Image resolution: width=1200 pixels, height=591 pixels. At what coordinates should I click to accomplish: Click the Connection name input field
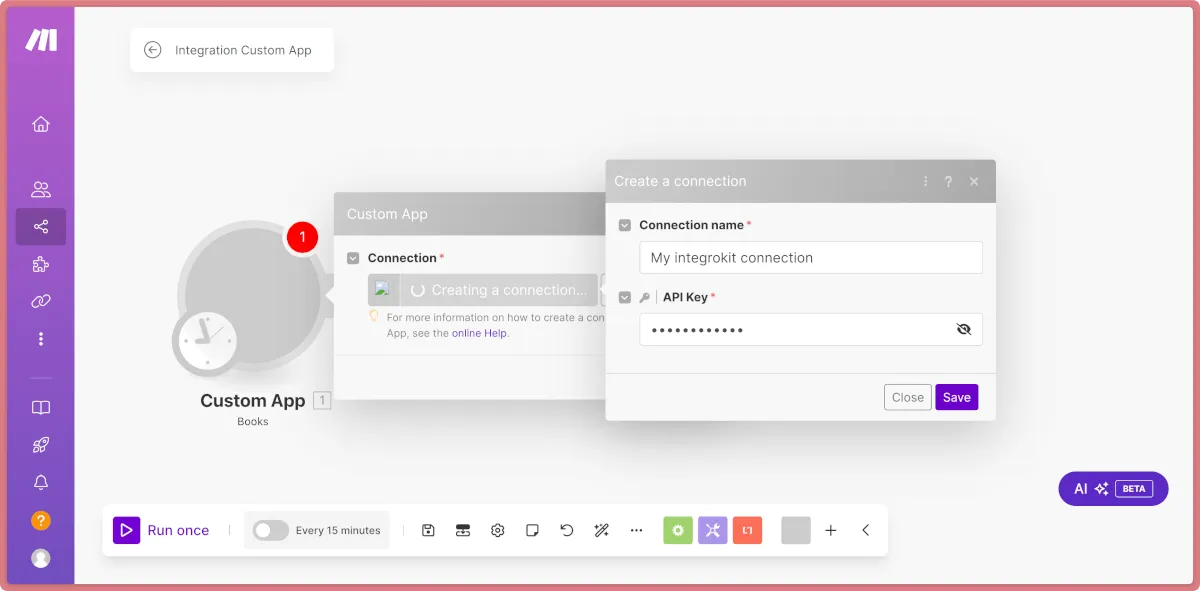point(811,257)
